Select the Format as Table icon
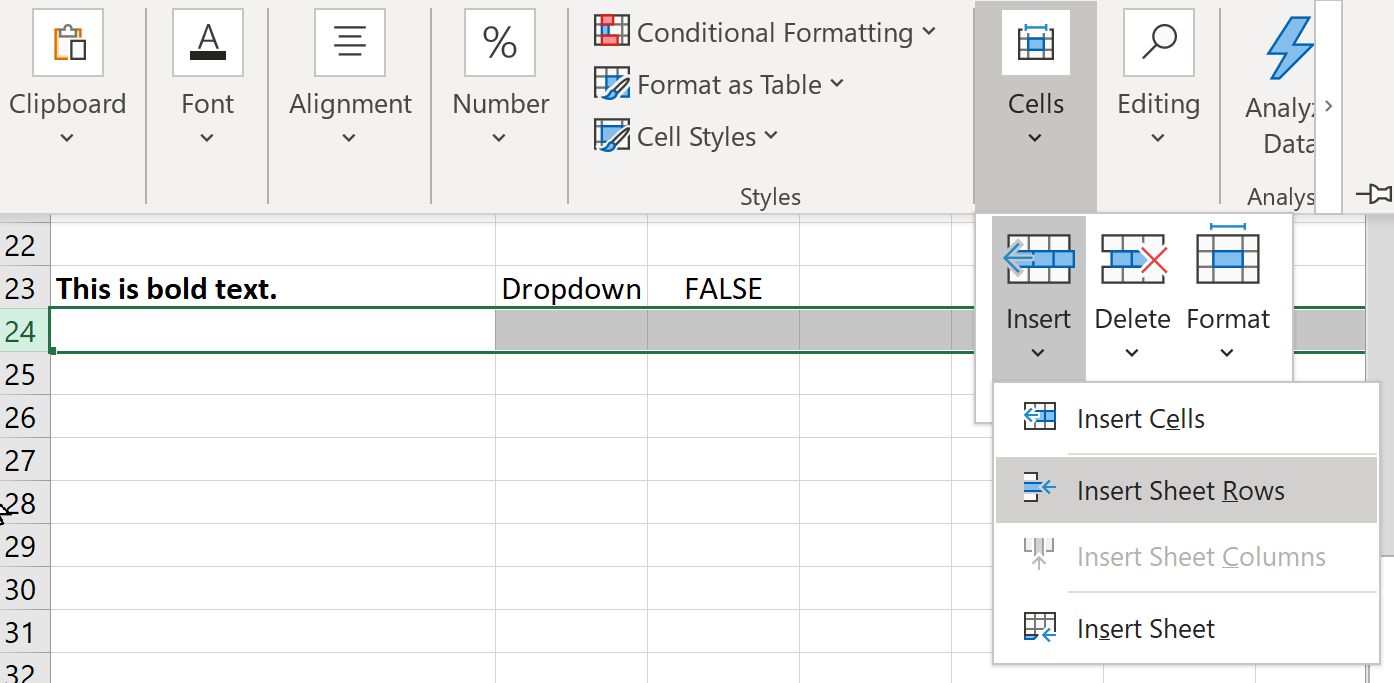The height and width of the screenshot is (683, 1394). (x=611, y=84)
